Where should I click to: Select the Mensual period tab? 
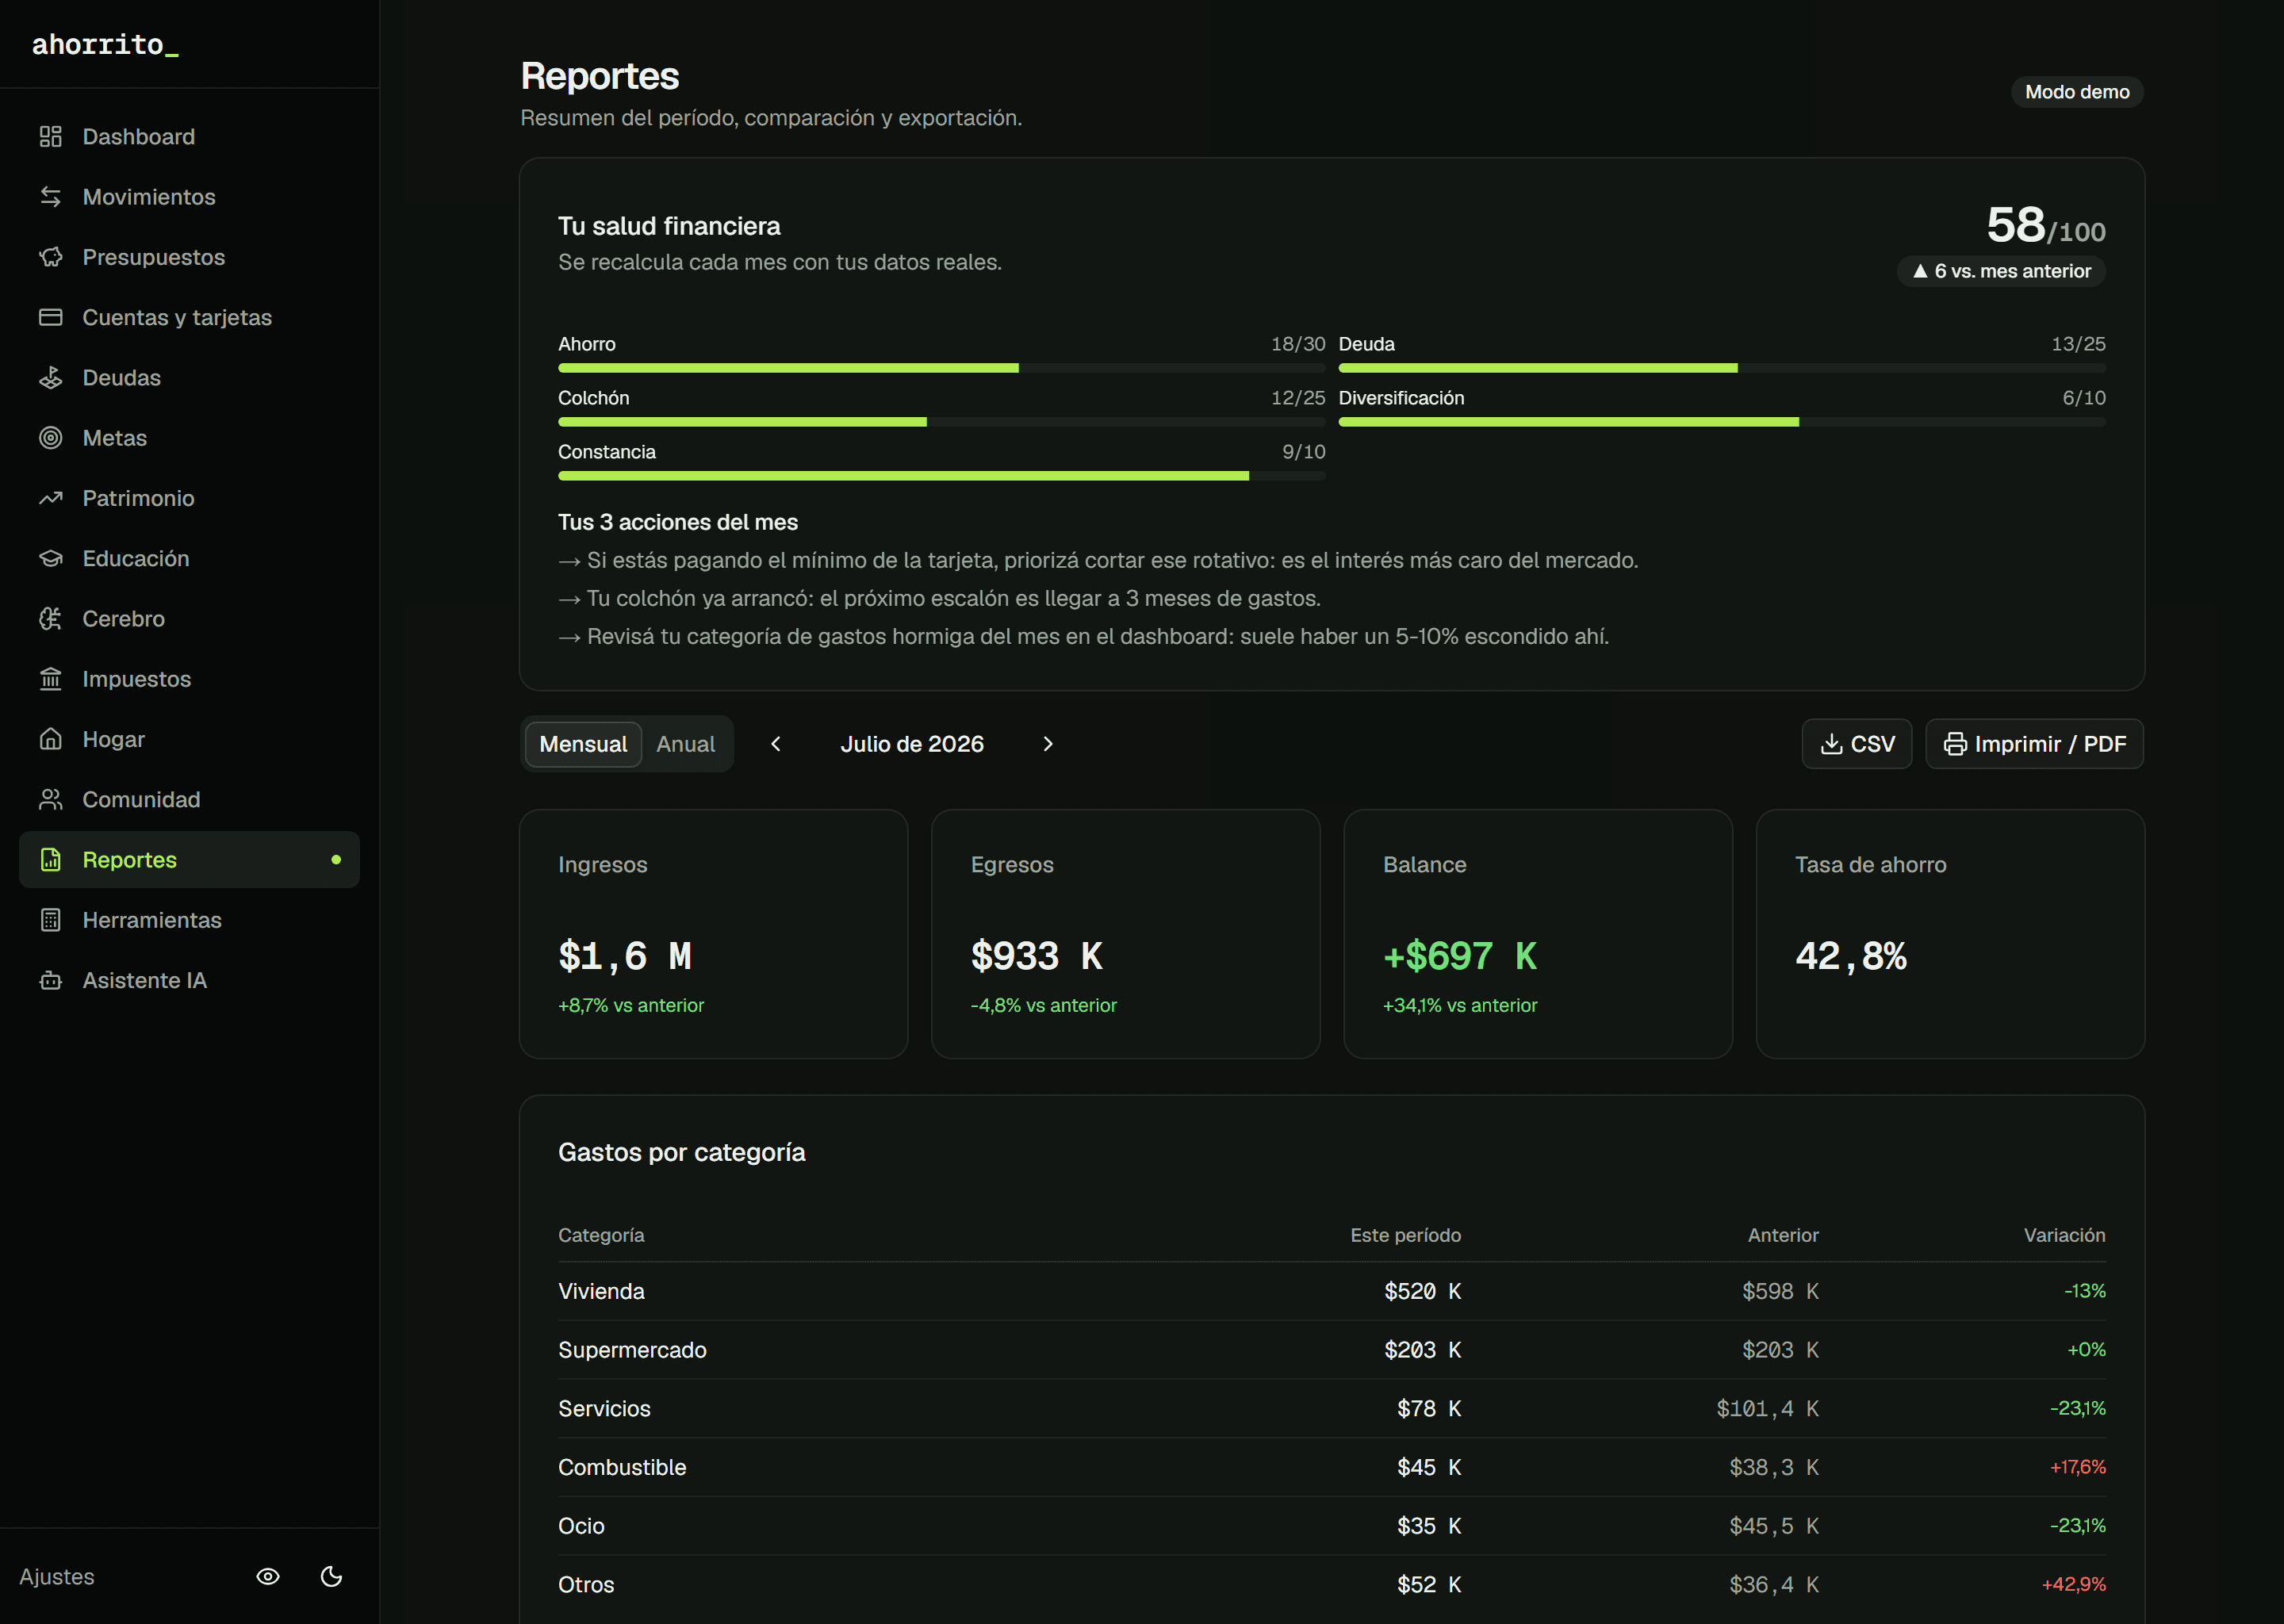click(583, 744)
